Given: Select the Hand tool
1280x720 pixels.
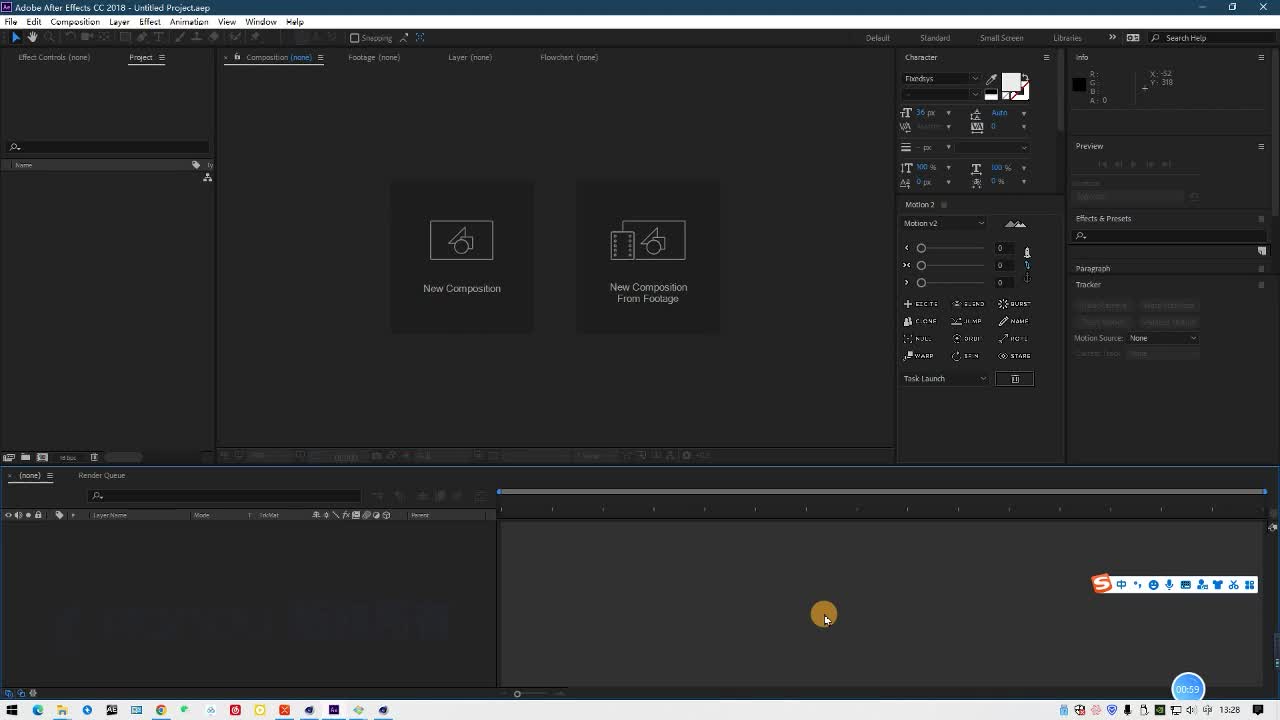Looking at the screenshot, I should (x=32, y=37).
